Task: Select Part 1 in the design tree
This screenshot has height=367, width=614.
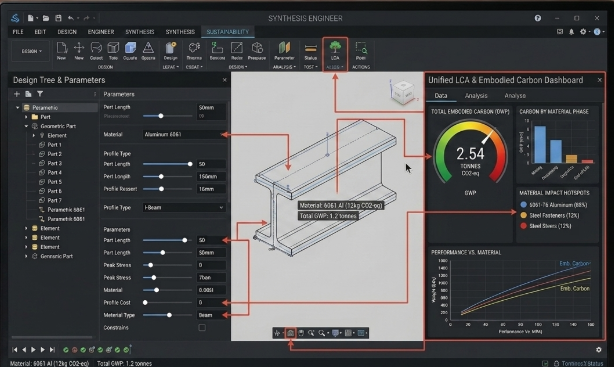Action: coord(54,145)
